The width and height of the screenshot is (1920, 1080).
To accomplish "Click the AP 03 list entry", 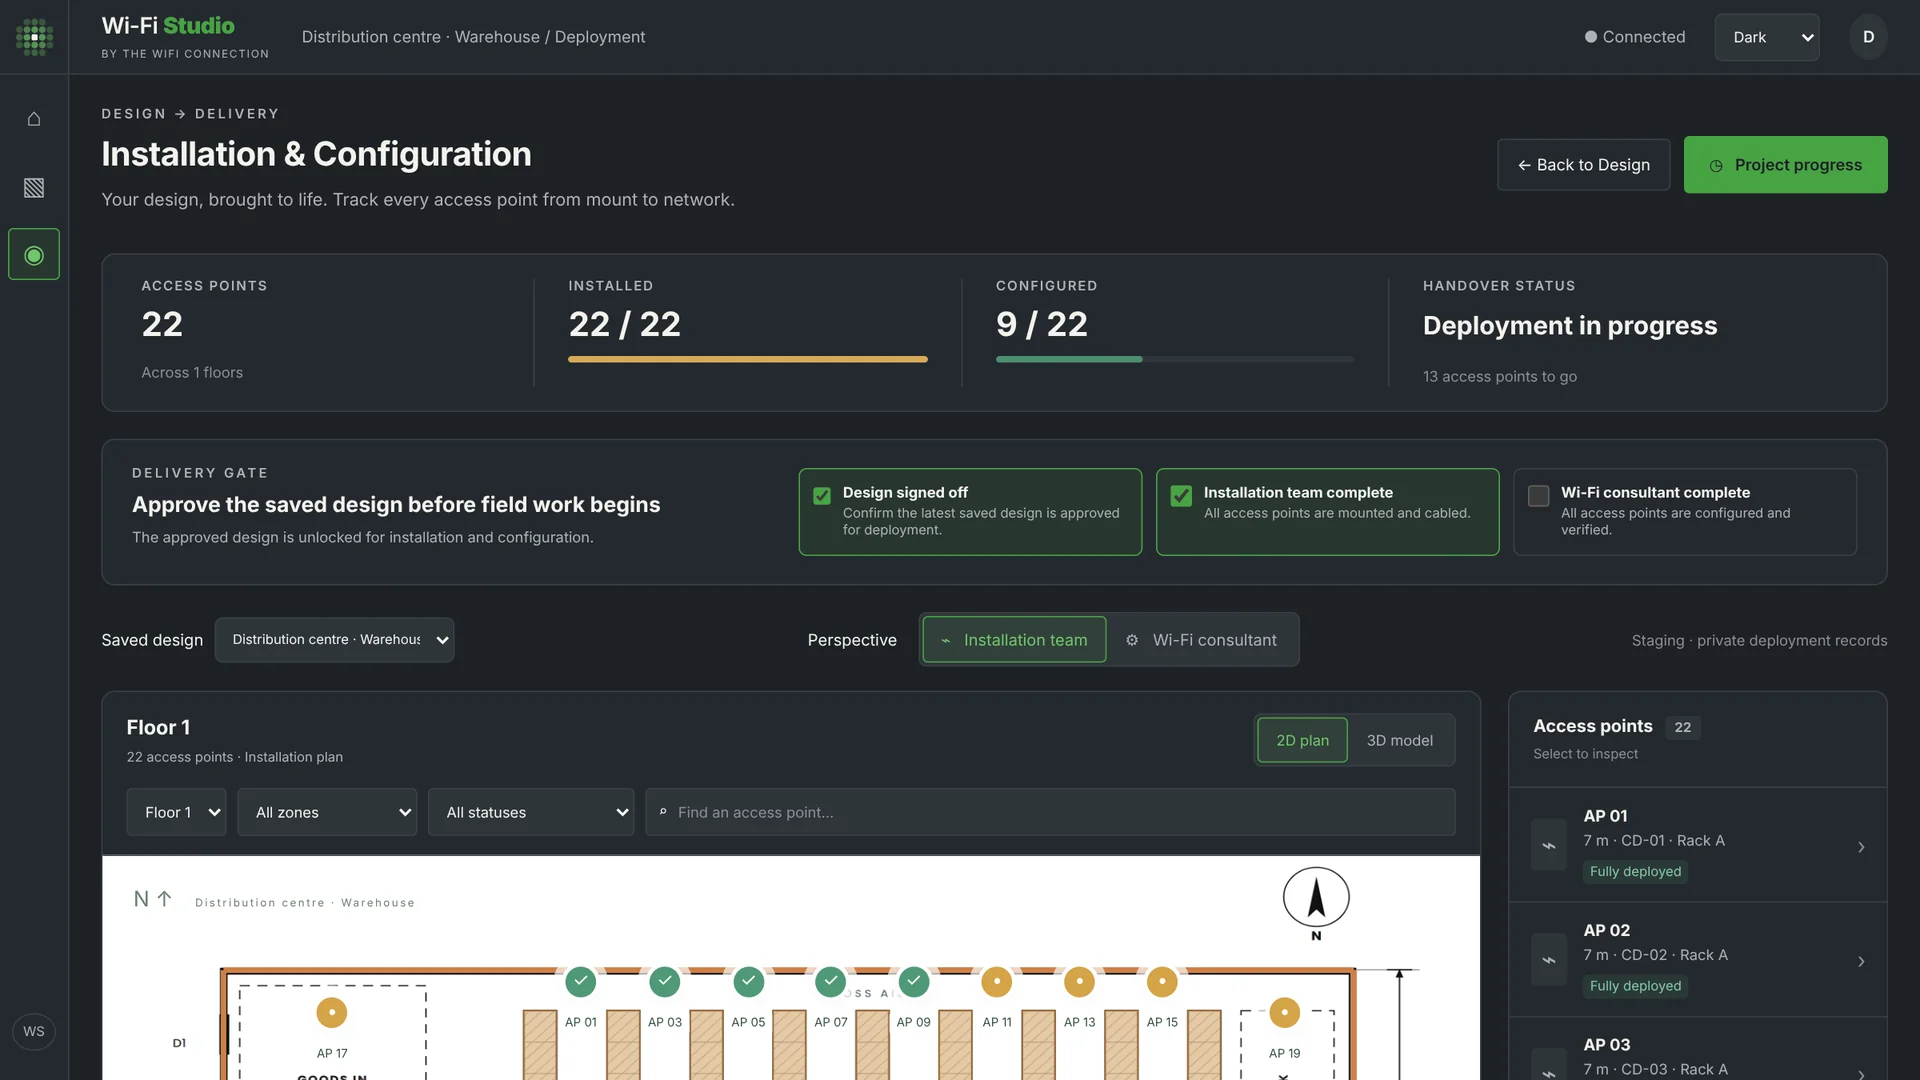I will click(x=1697, y=1049).
